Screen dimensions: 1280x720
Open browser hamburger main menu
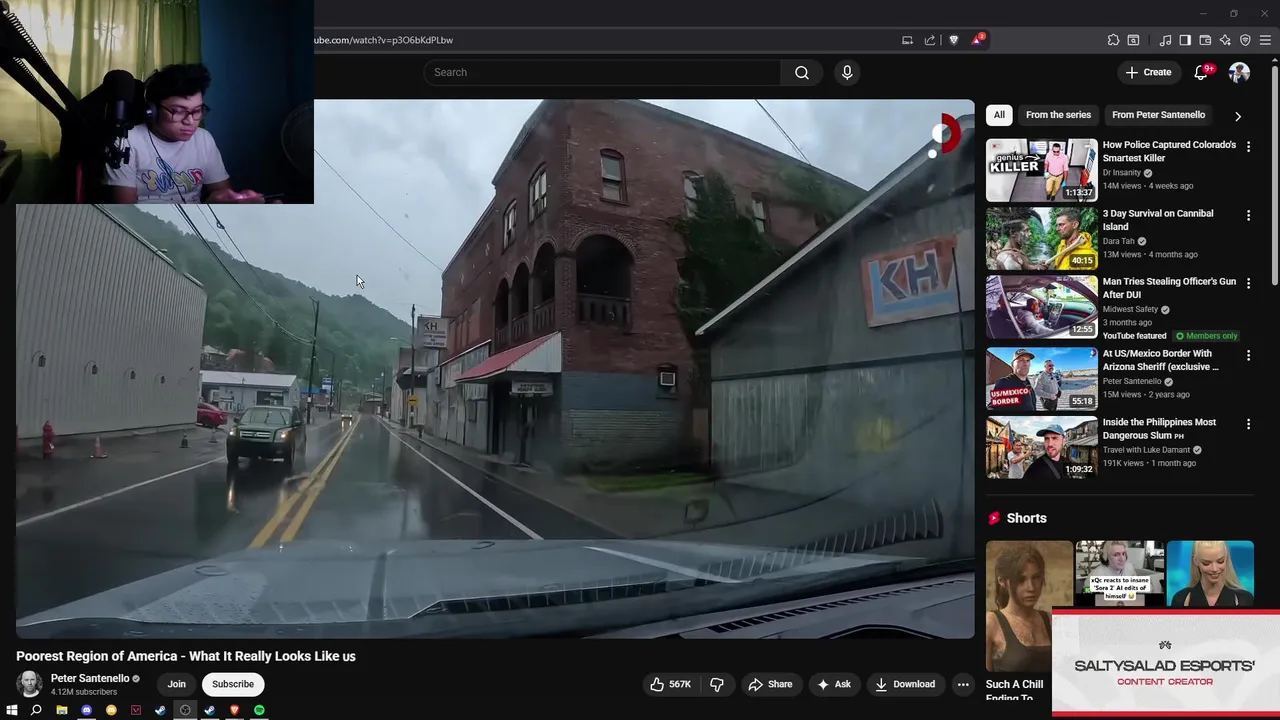pyautogui.click(x=1266, y=40)
